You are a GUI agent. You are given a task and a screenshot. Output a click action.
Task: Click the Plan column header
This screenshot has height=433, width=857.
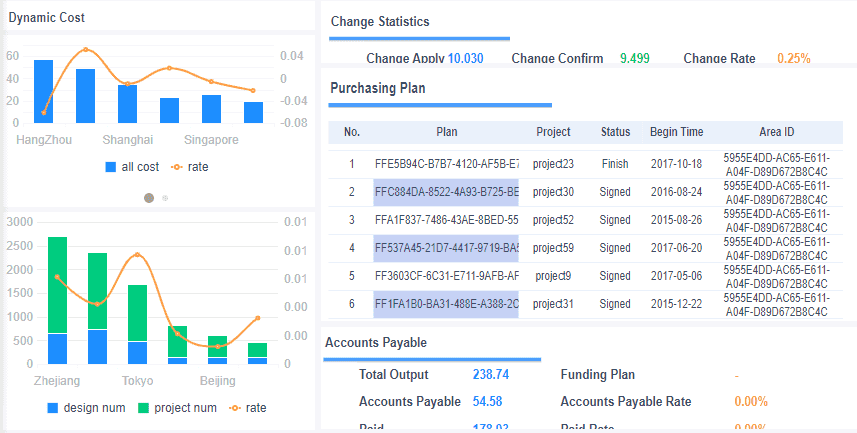(x=447, y=132)
